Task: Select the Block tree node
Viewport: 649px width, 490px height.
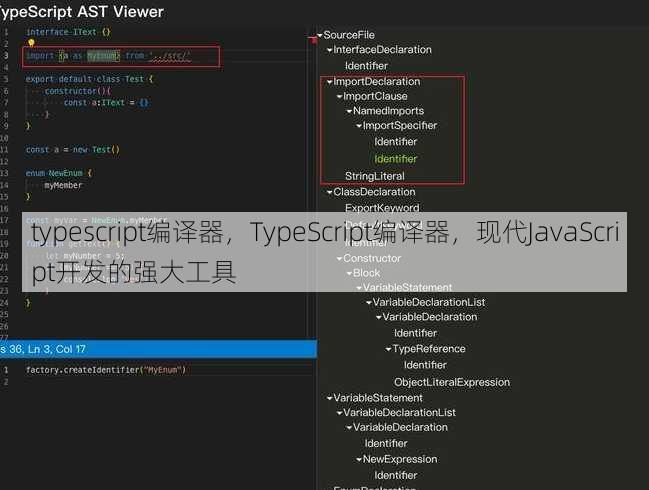Action: [x=367, y=273]
